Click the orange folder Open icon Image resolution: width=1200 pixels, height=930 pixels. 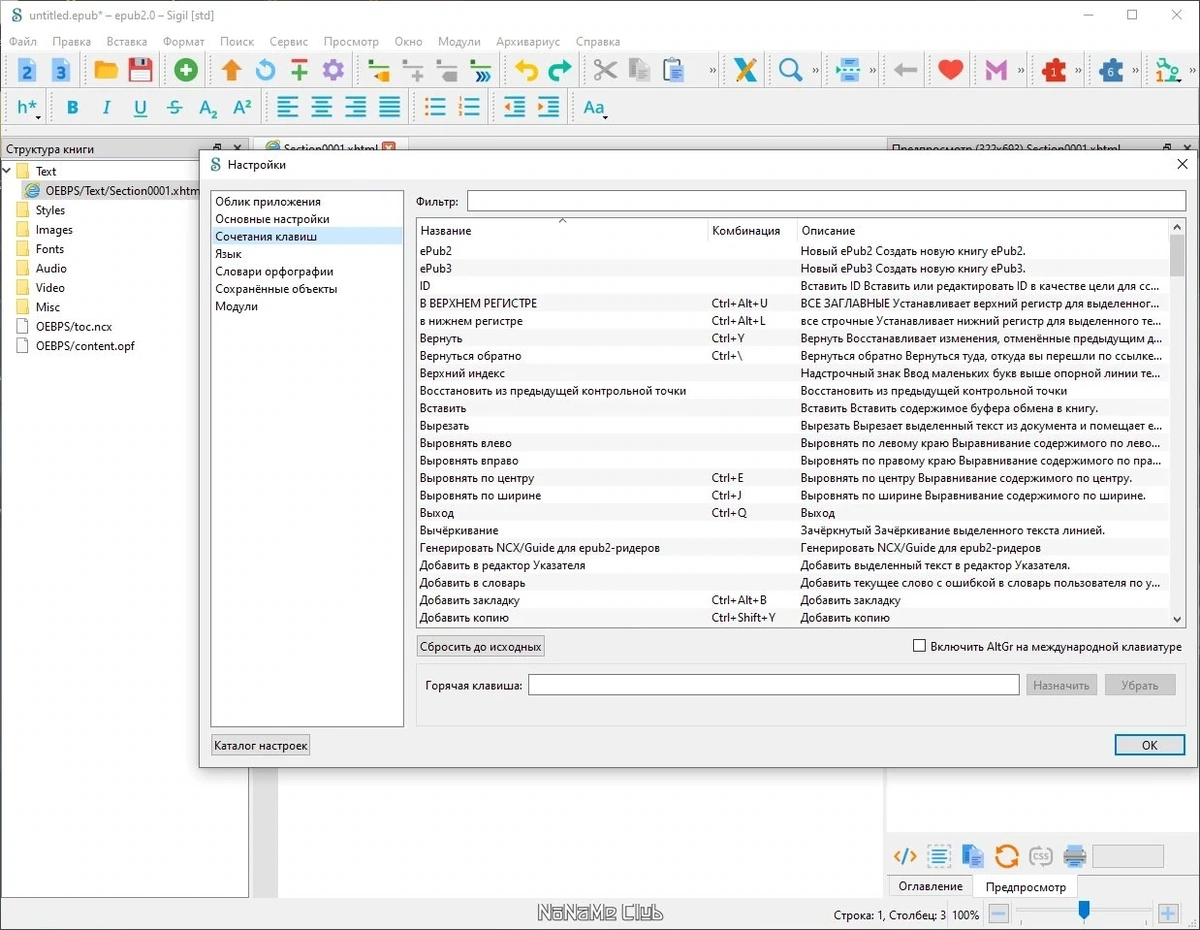[106, 70]
